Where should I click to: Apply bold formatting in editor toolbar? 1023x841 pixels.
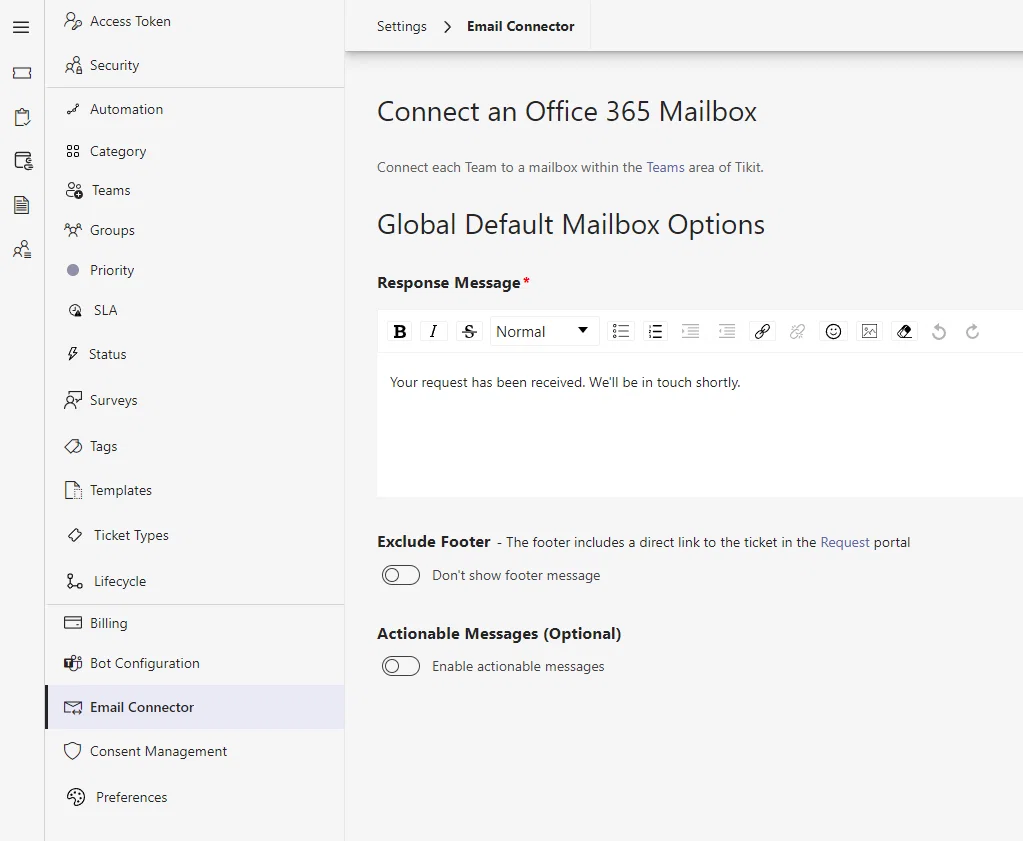click(x=400, y=331)
